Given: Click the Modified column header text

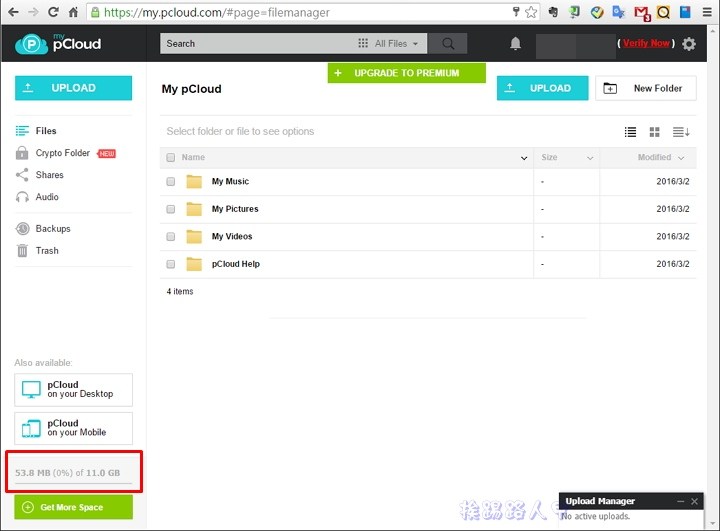Looking at the screenshot, I should tap(654, 158).
